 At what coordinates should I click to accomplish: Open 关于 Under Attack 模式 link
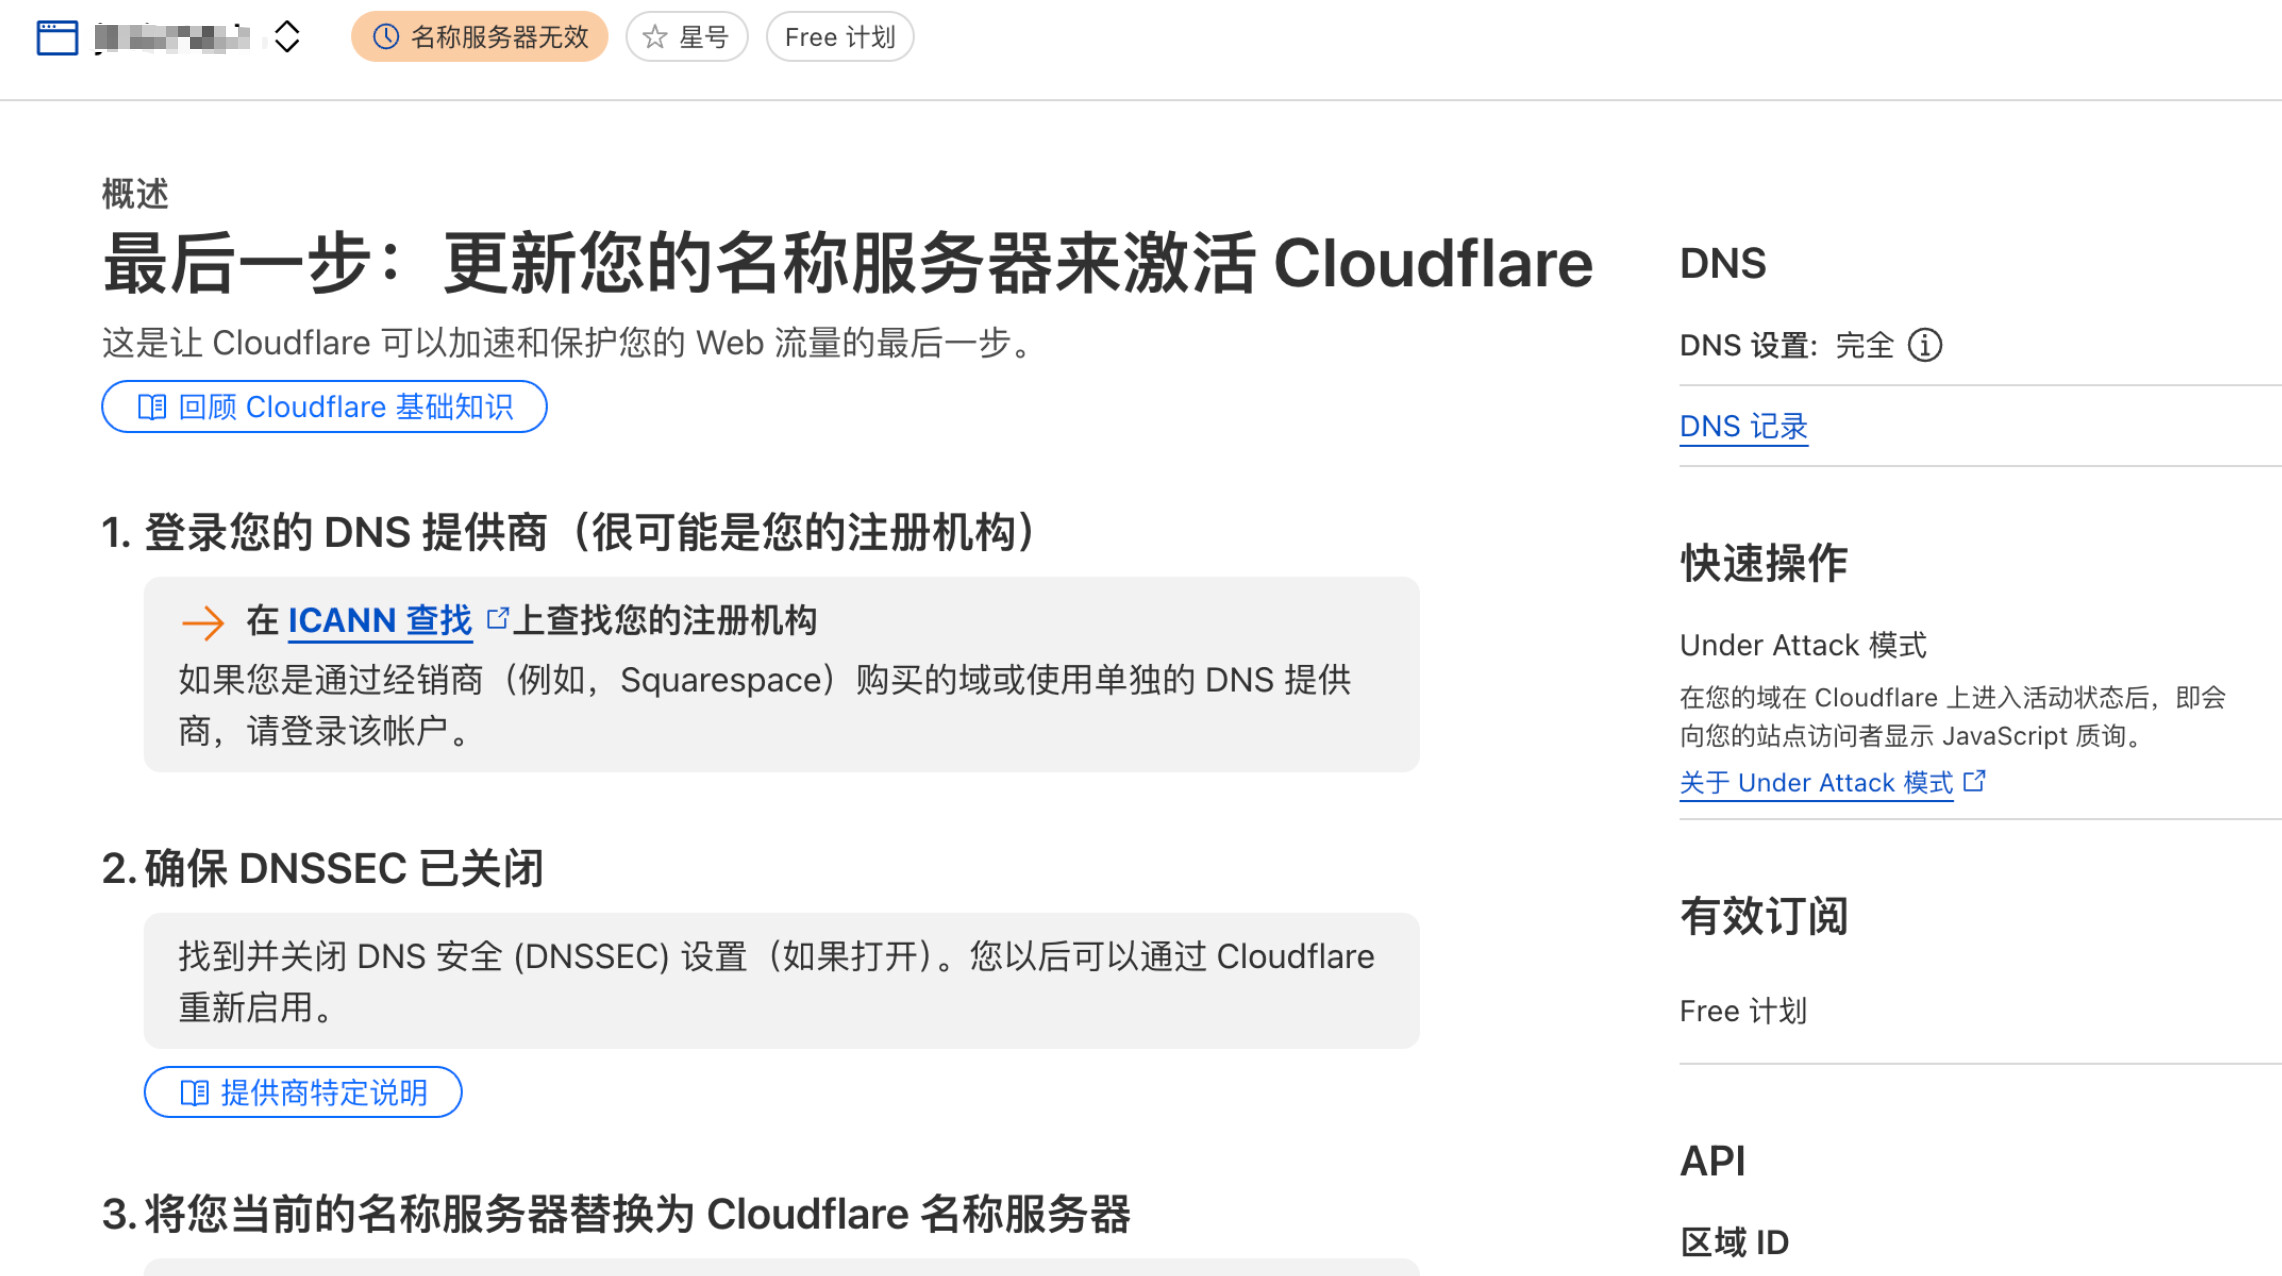pyautogui.click(x=1815, y=783)
